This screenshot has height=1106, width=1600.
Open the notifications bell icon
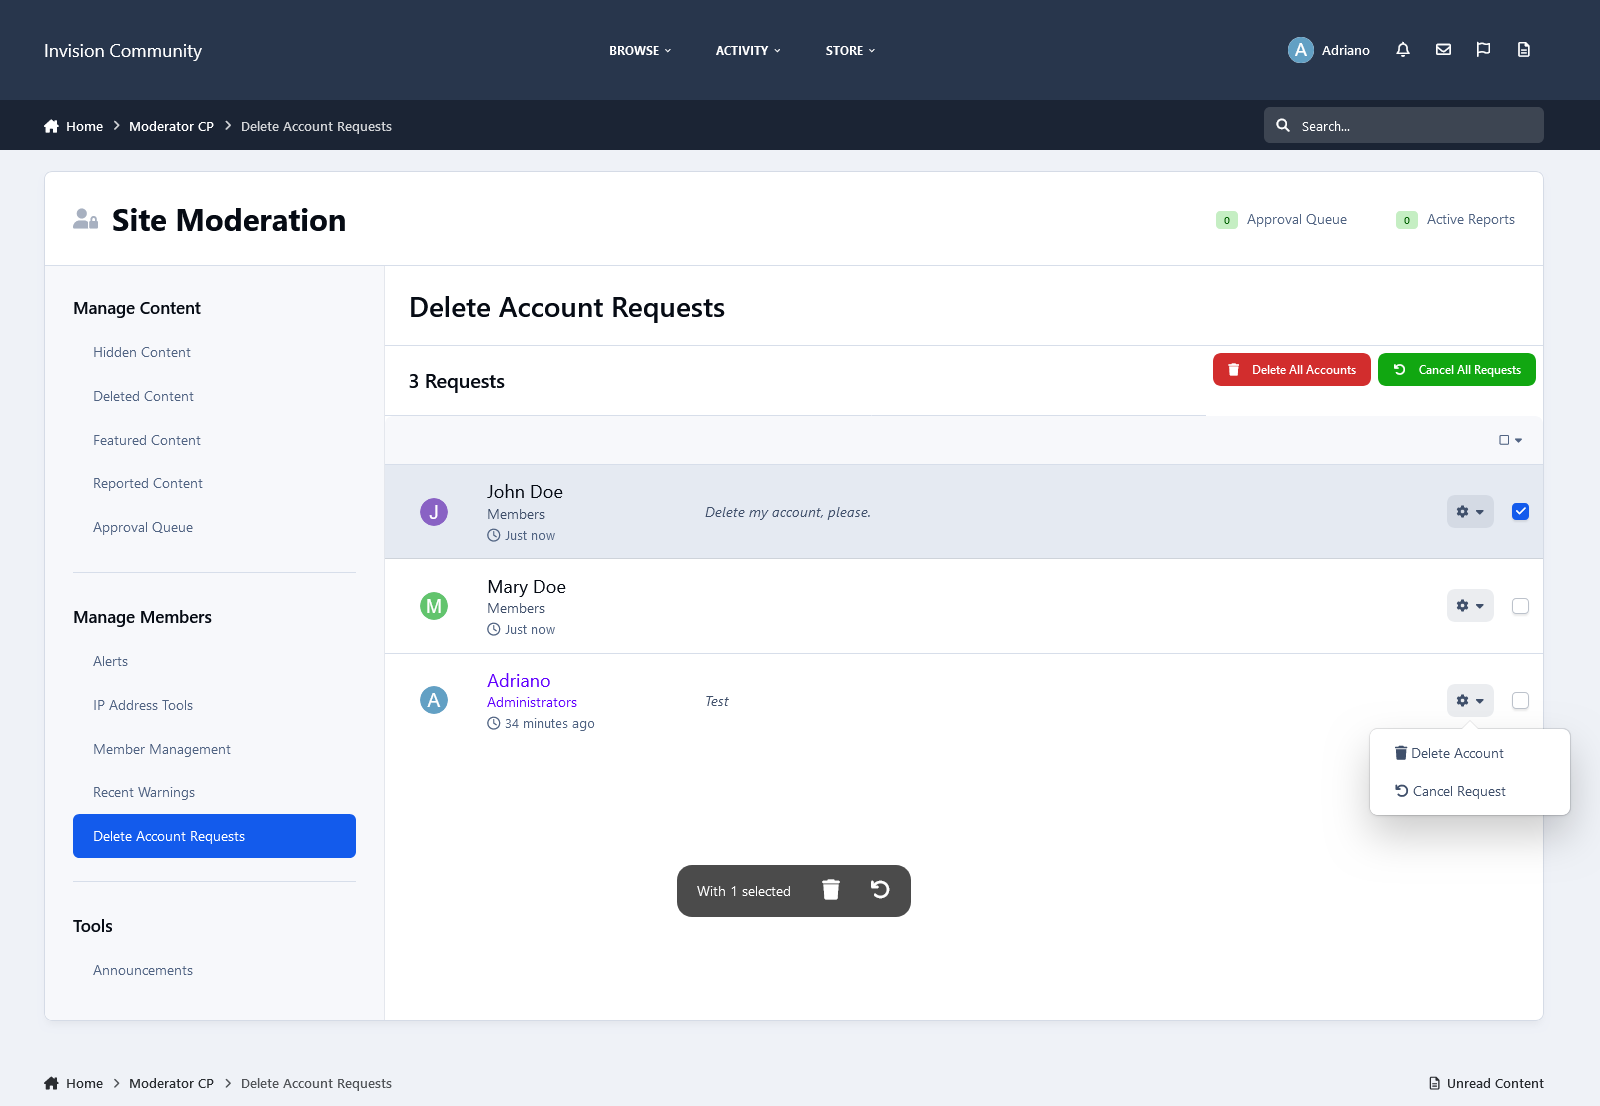1403,50
